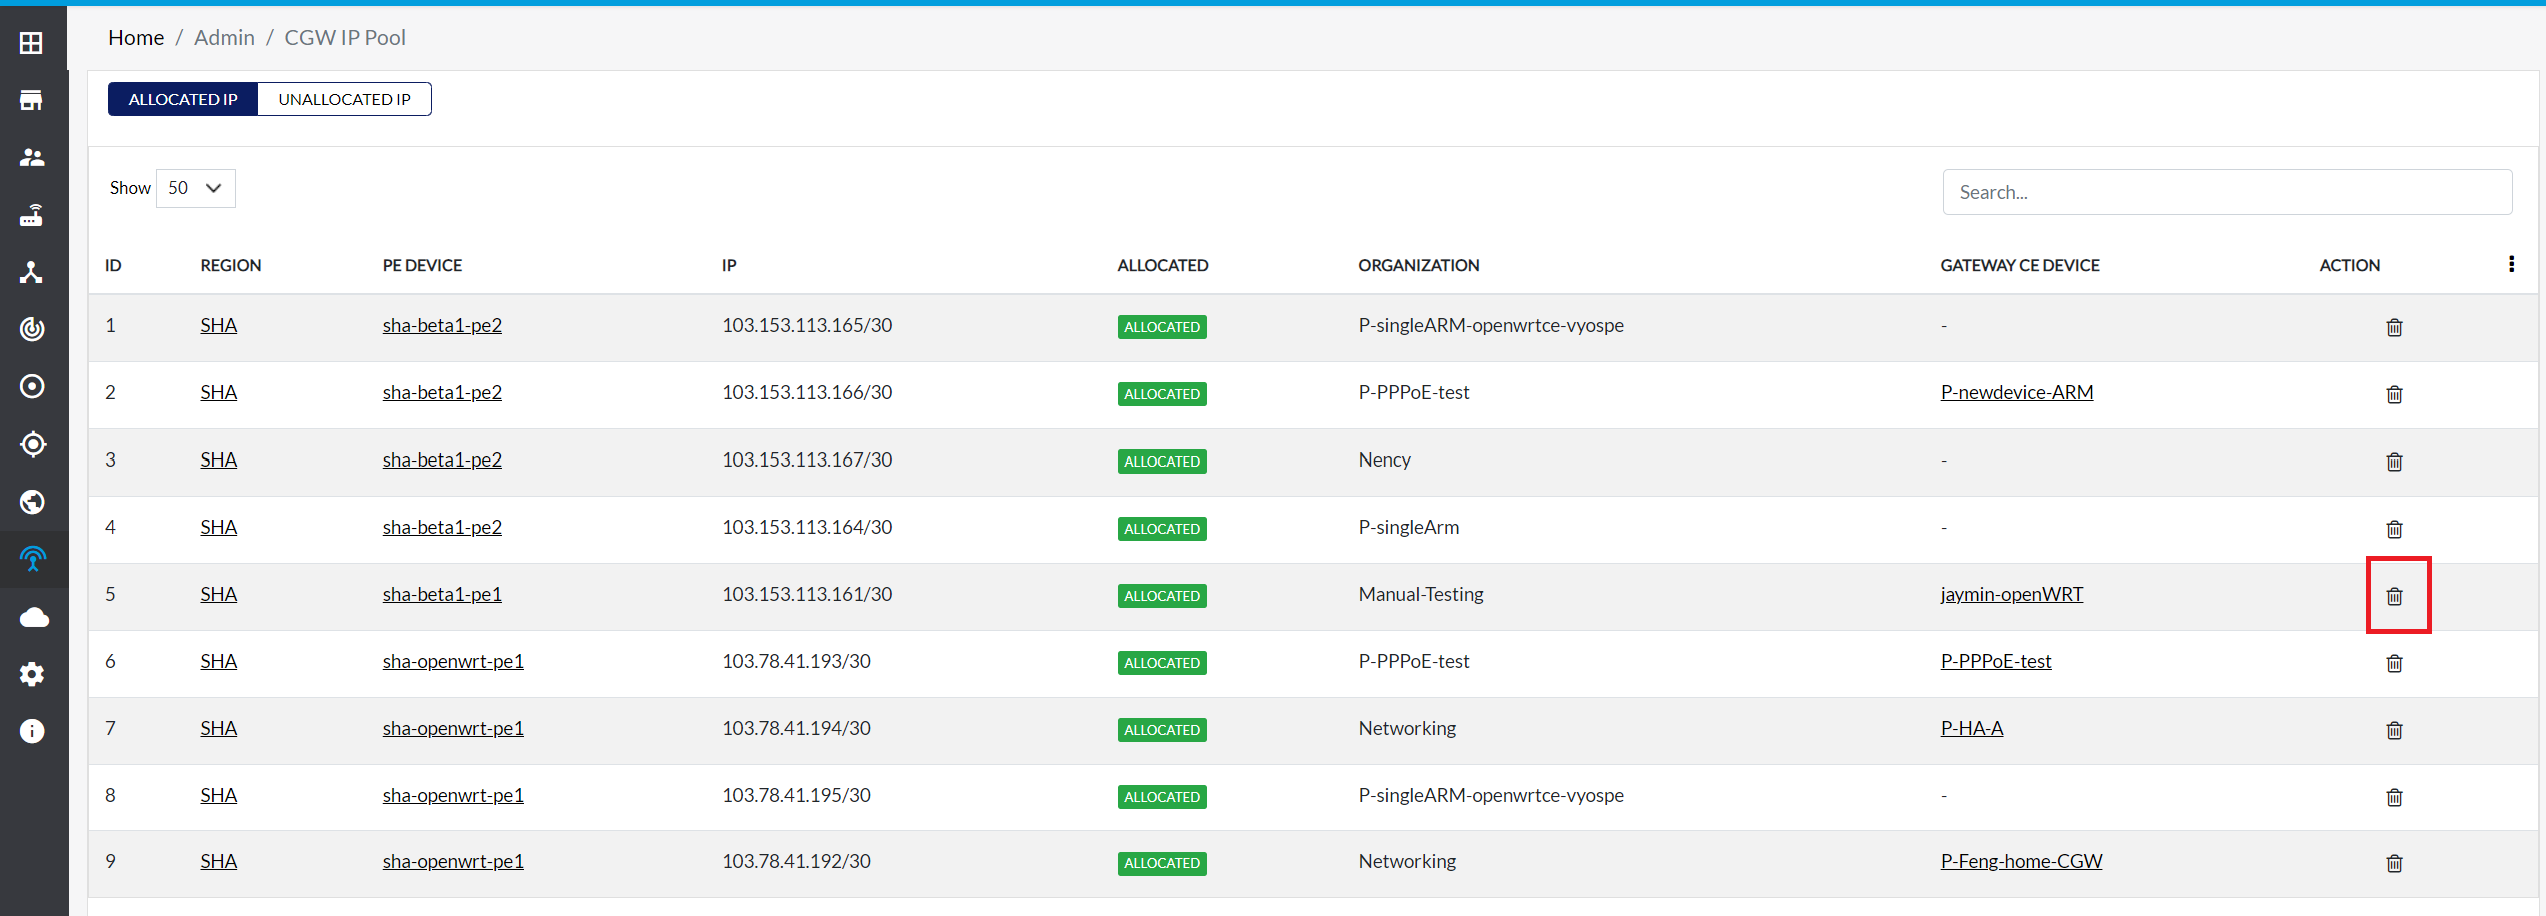Select Networking organization in row 7
Screen dimensions: 2546x916
1407,728
